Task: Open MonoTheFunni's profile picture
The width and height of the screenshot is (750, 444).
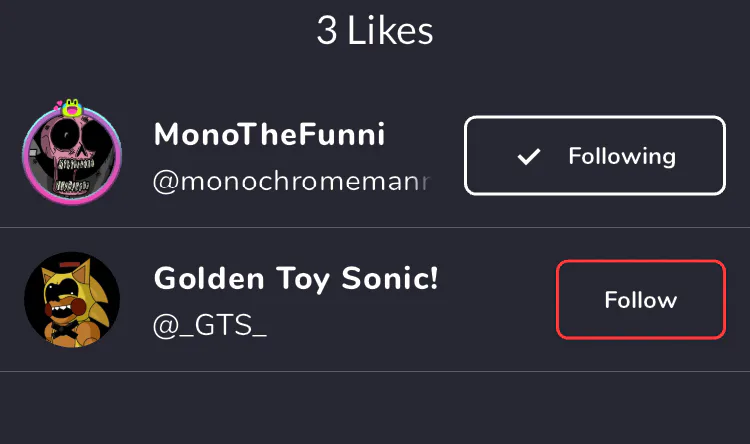Action: click(x=72, y=155)
